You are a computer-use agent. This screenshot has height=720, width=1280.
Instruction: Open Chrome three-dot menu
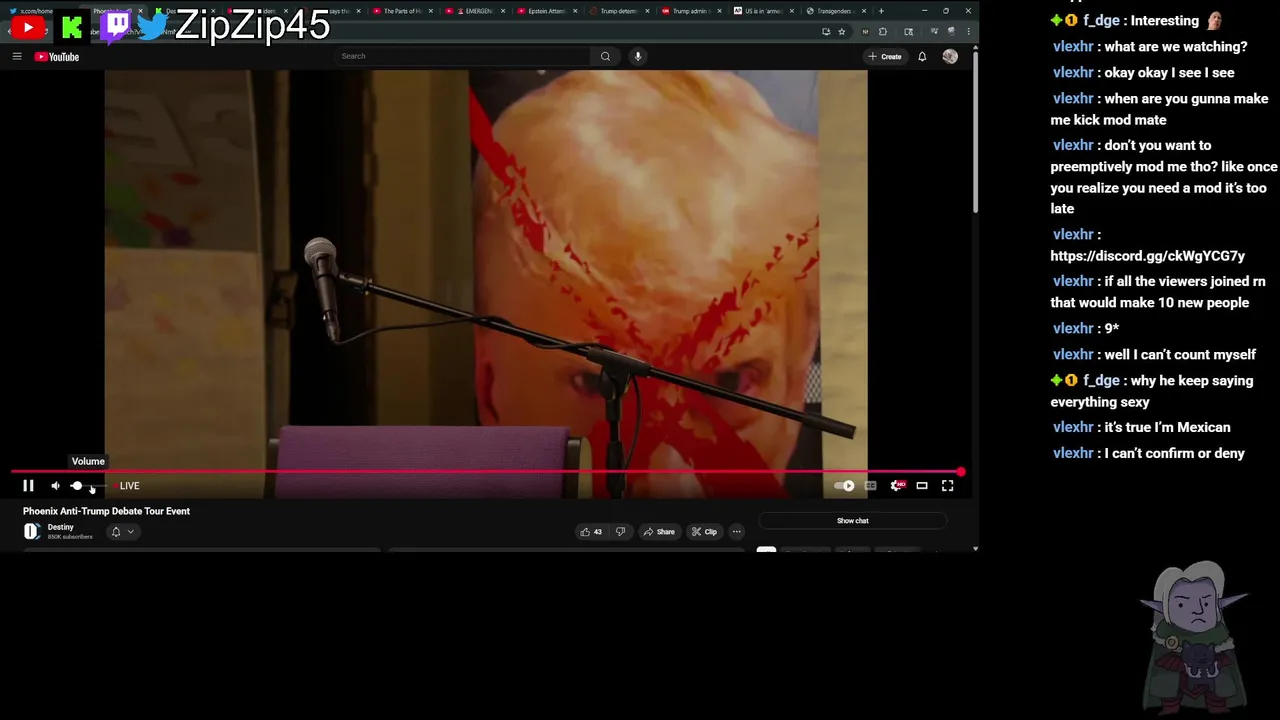pyautogui.click(x=968, y=32)
